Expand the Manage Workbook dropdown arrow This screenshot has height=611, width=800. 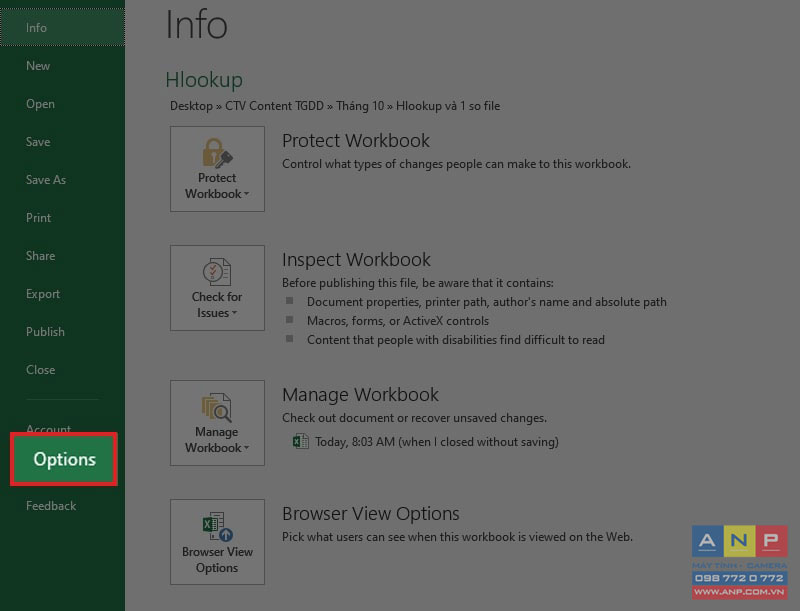click(246, 448)
